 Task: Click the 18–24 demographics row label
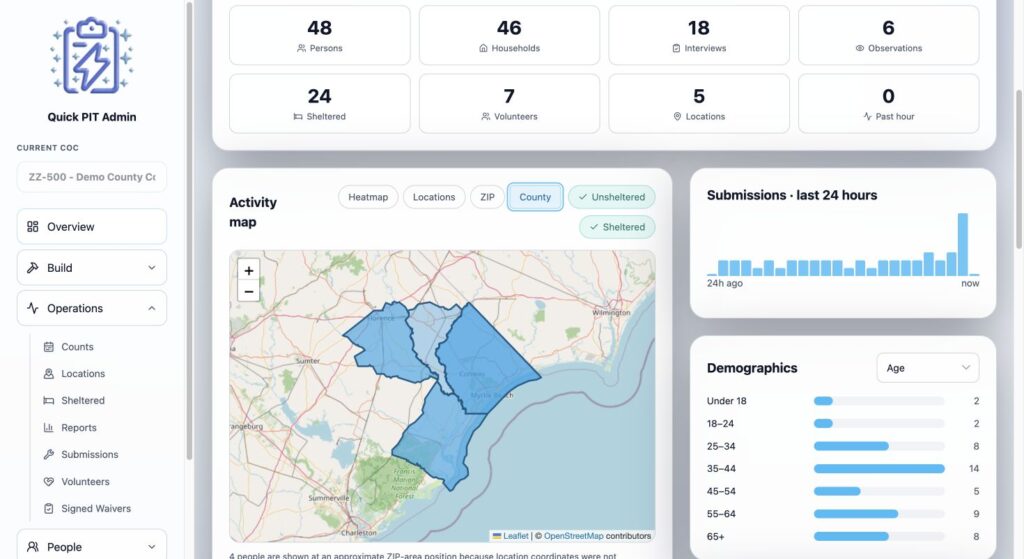tap(720, 424)
